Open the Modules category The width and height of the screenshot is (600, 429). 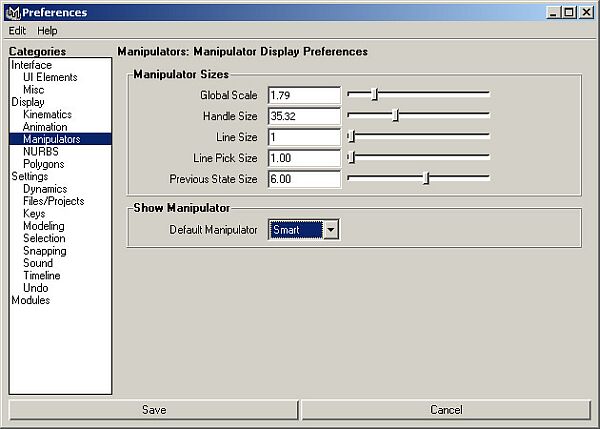click(x=30, y=300)
